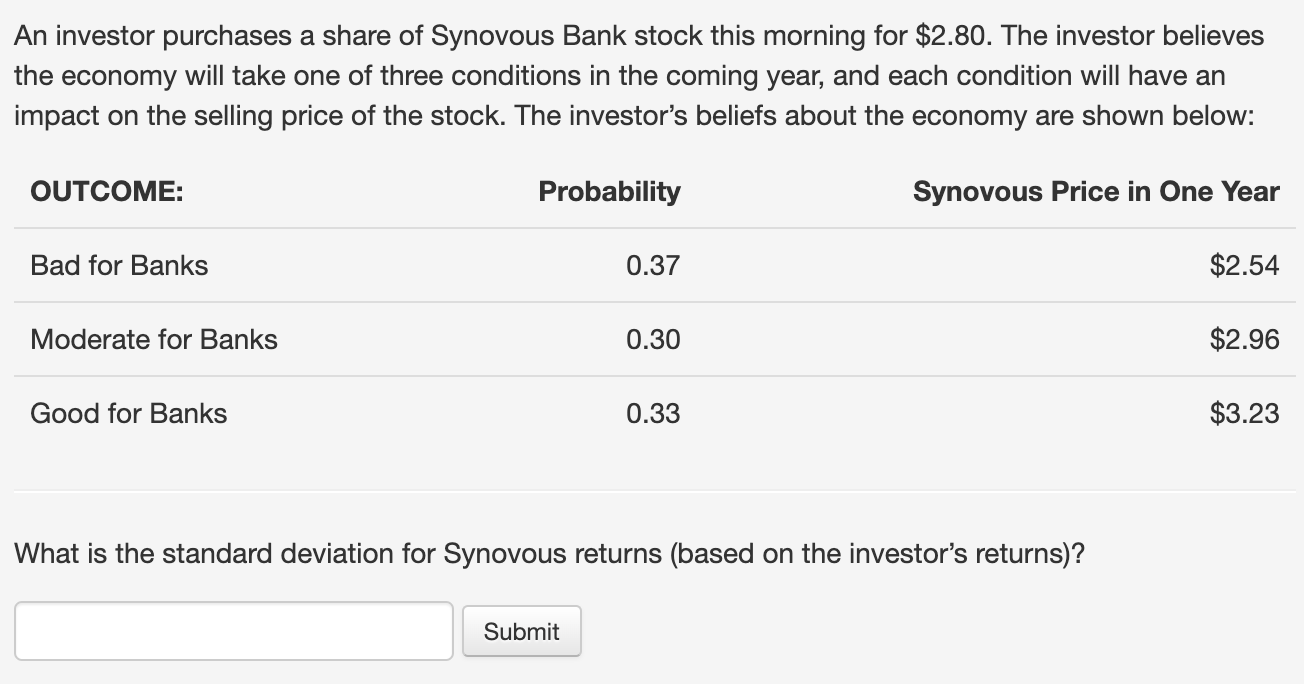Viewport: 1304px width, 684px height.
Task: Click the answer input field
Action: tap(233, 631)
